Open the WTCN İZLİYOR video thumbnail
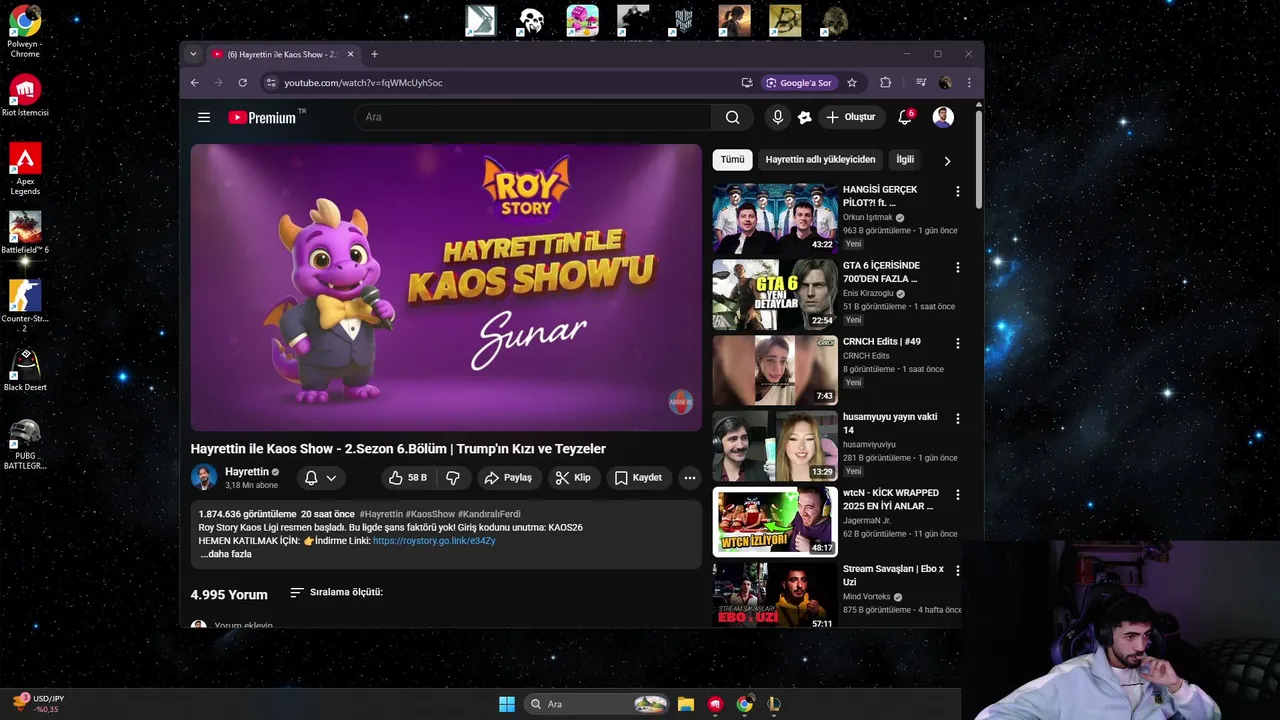The width and height of the screenshot is (1280, 720). tap(775, 521)
